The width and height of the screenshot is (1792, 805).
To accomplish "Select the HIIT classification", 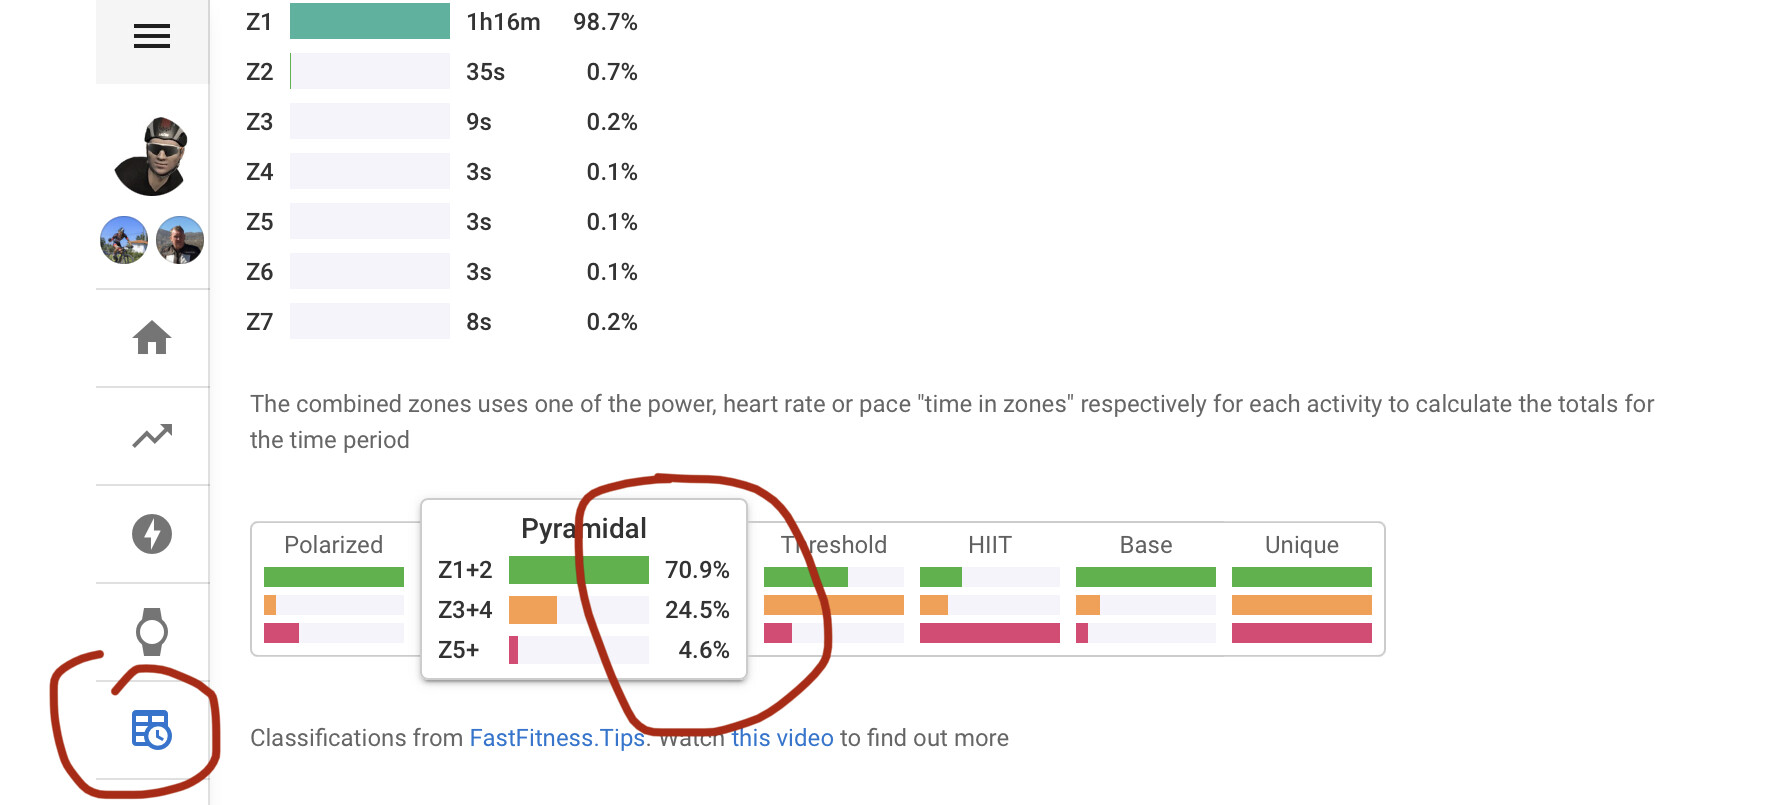I will click(990, 589).
